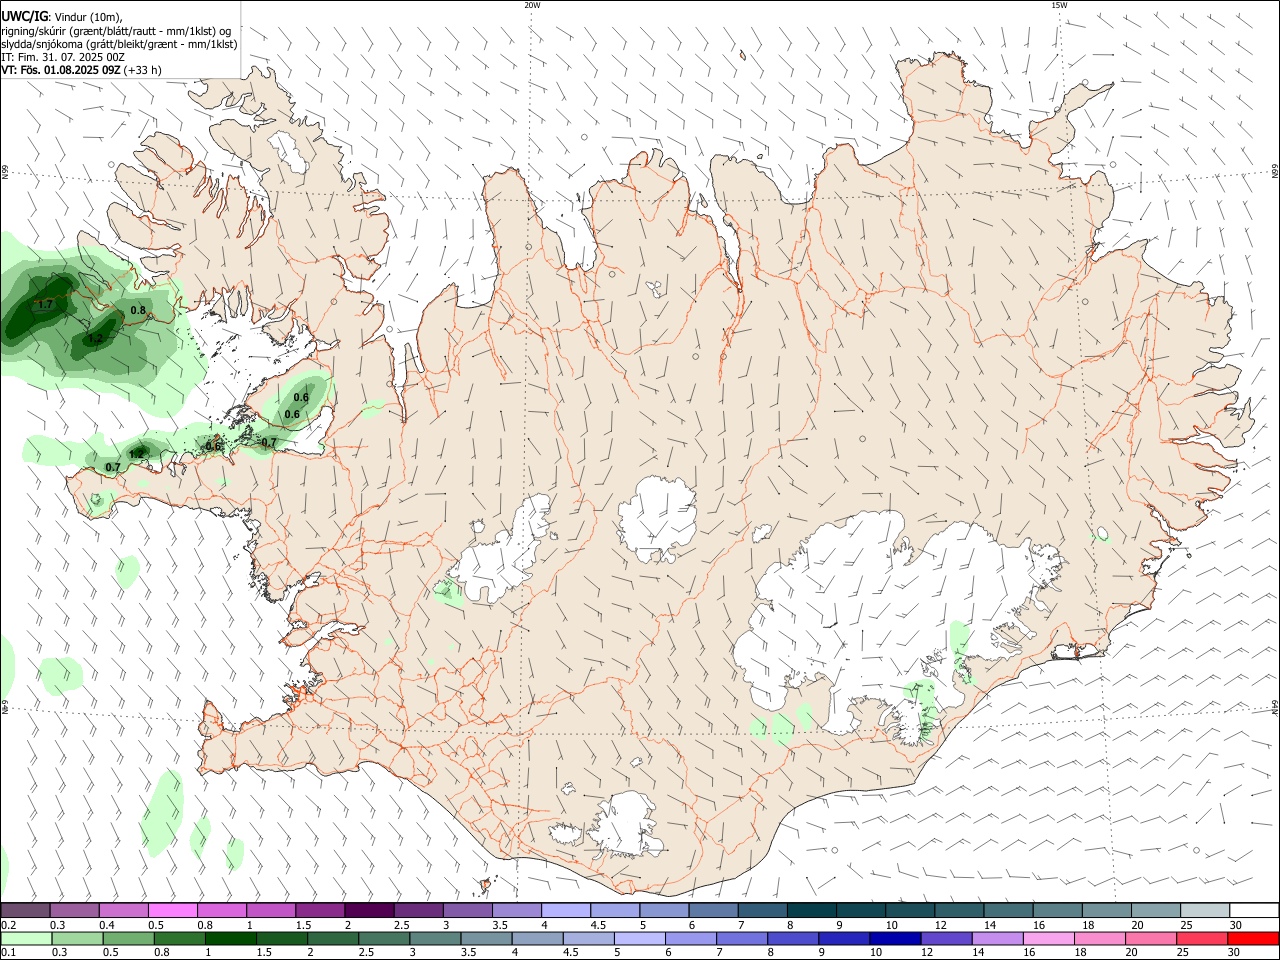This screenshot has width=1280, height=960.
Task: Select the pale grey swatch starting at 25, top scale
Action: (1204, 910)
